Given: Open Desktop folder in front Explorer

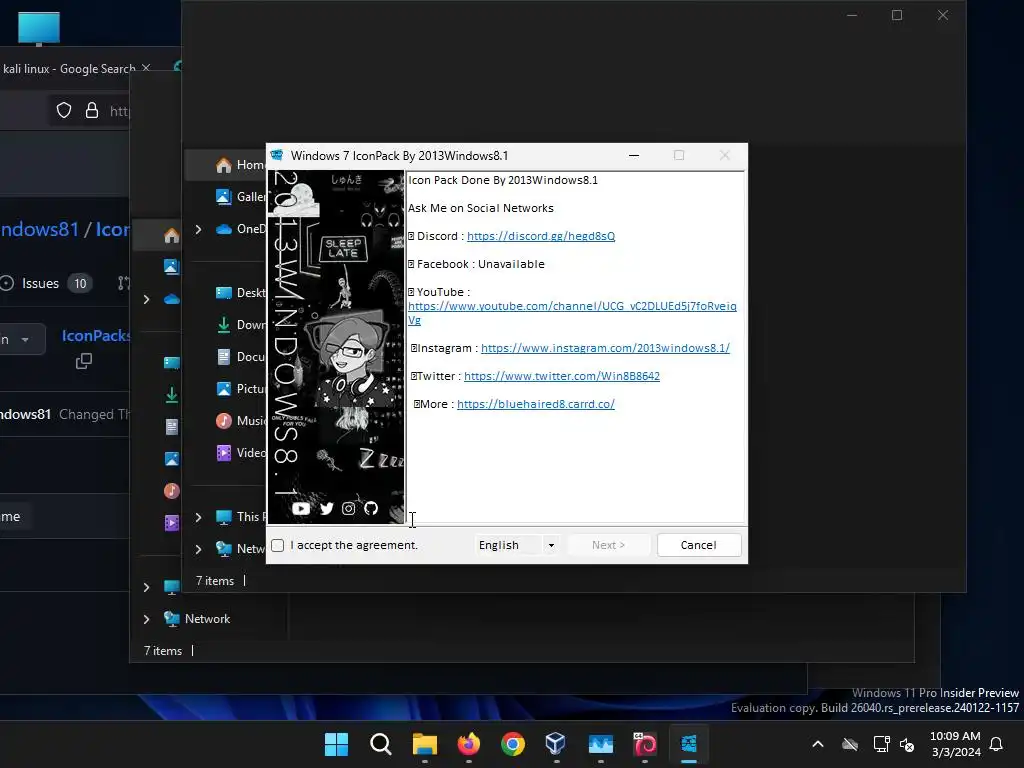Looking at the screenshot, I should [239, 293].
